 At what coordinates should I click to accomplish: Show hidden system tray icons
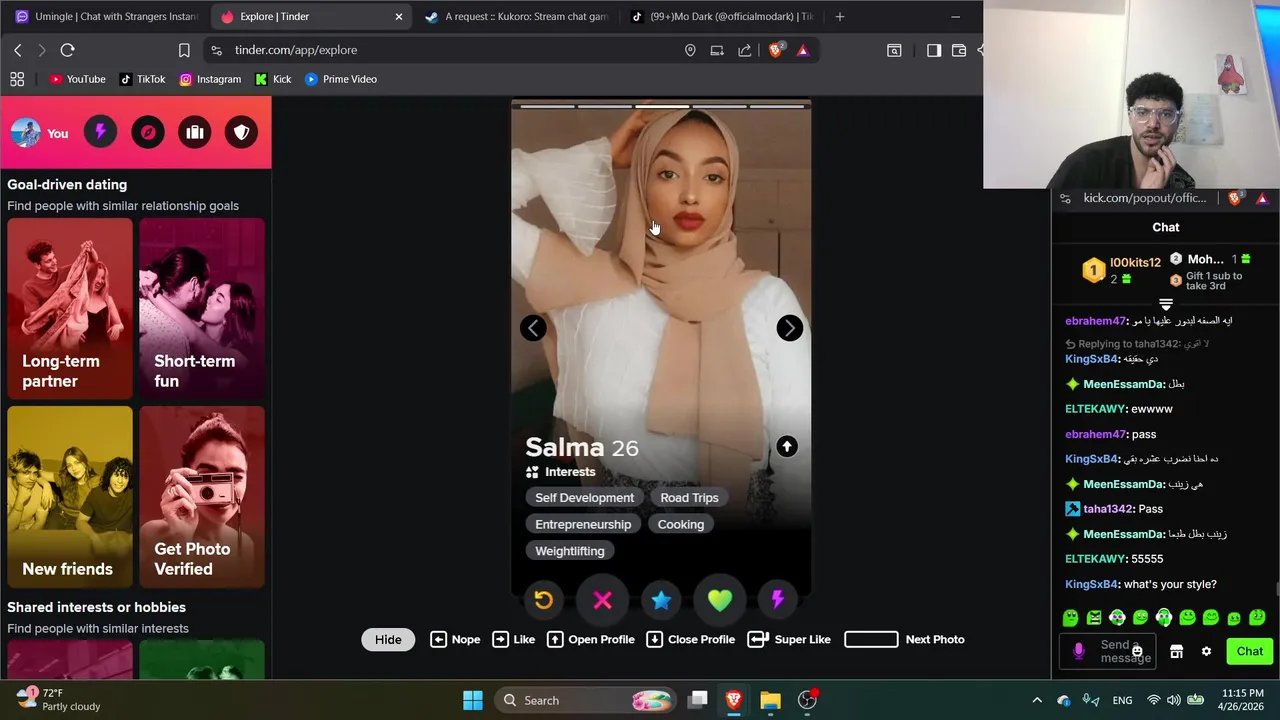coord(1037,700)
